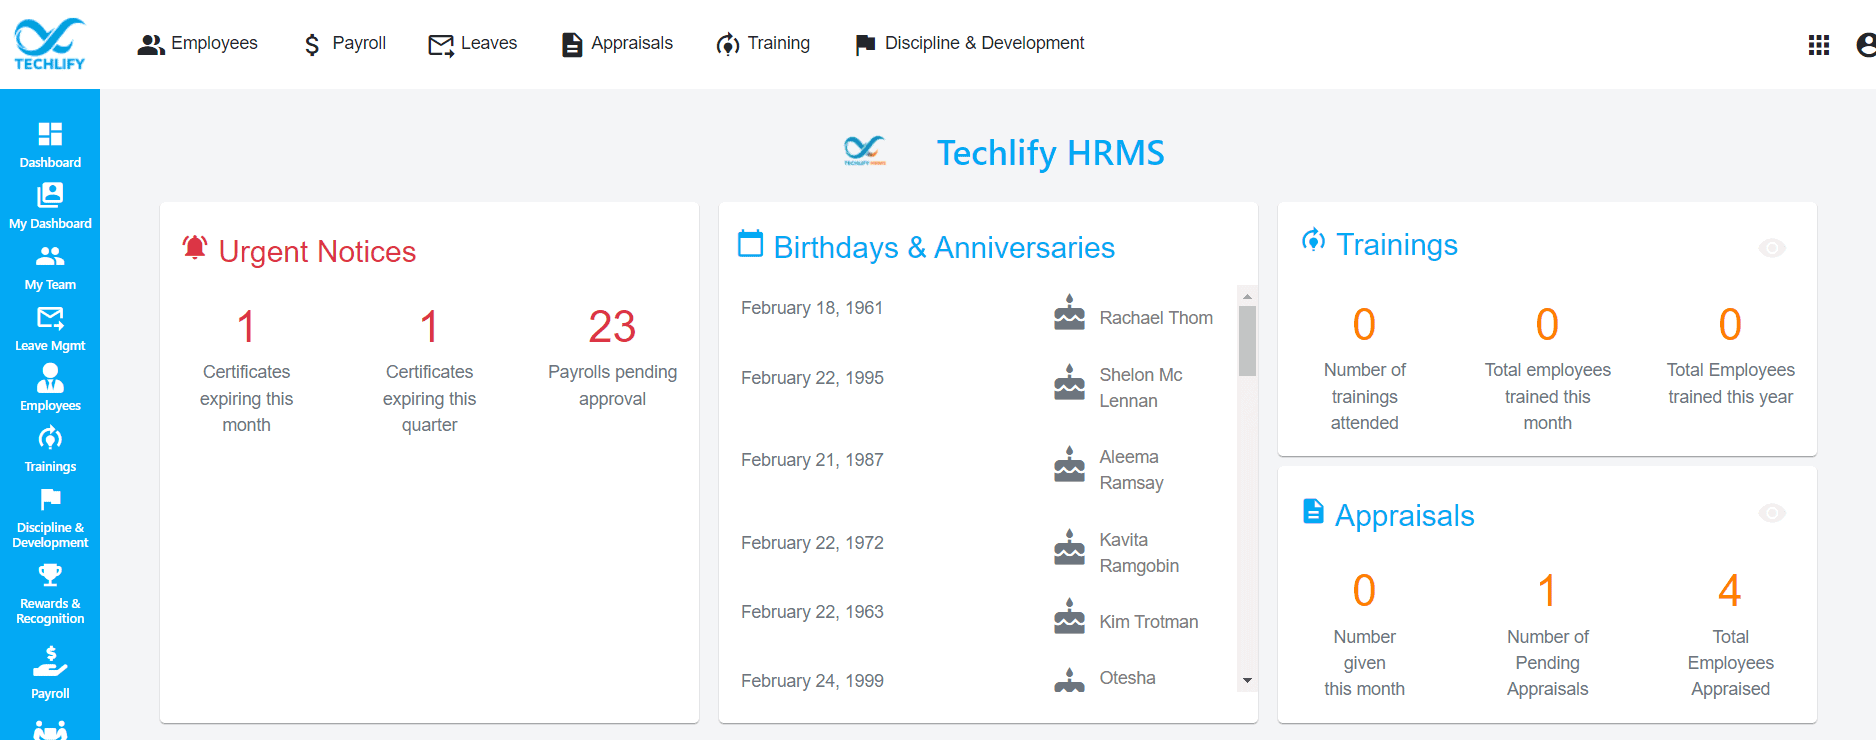
Task: Click the birthdays list scrollbar thumb
Action: [1247, 341]
